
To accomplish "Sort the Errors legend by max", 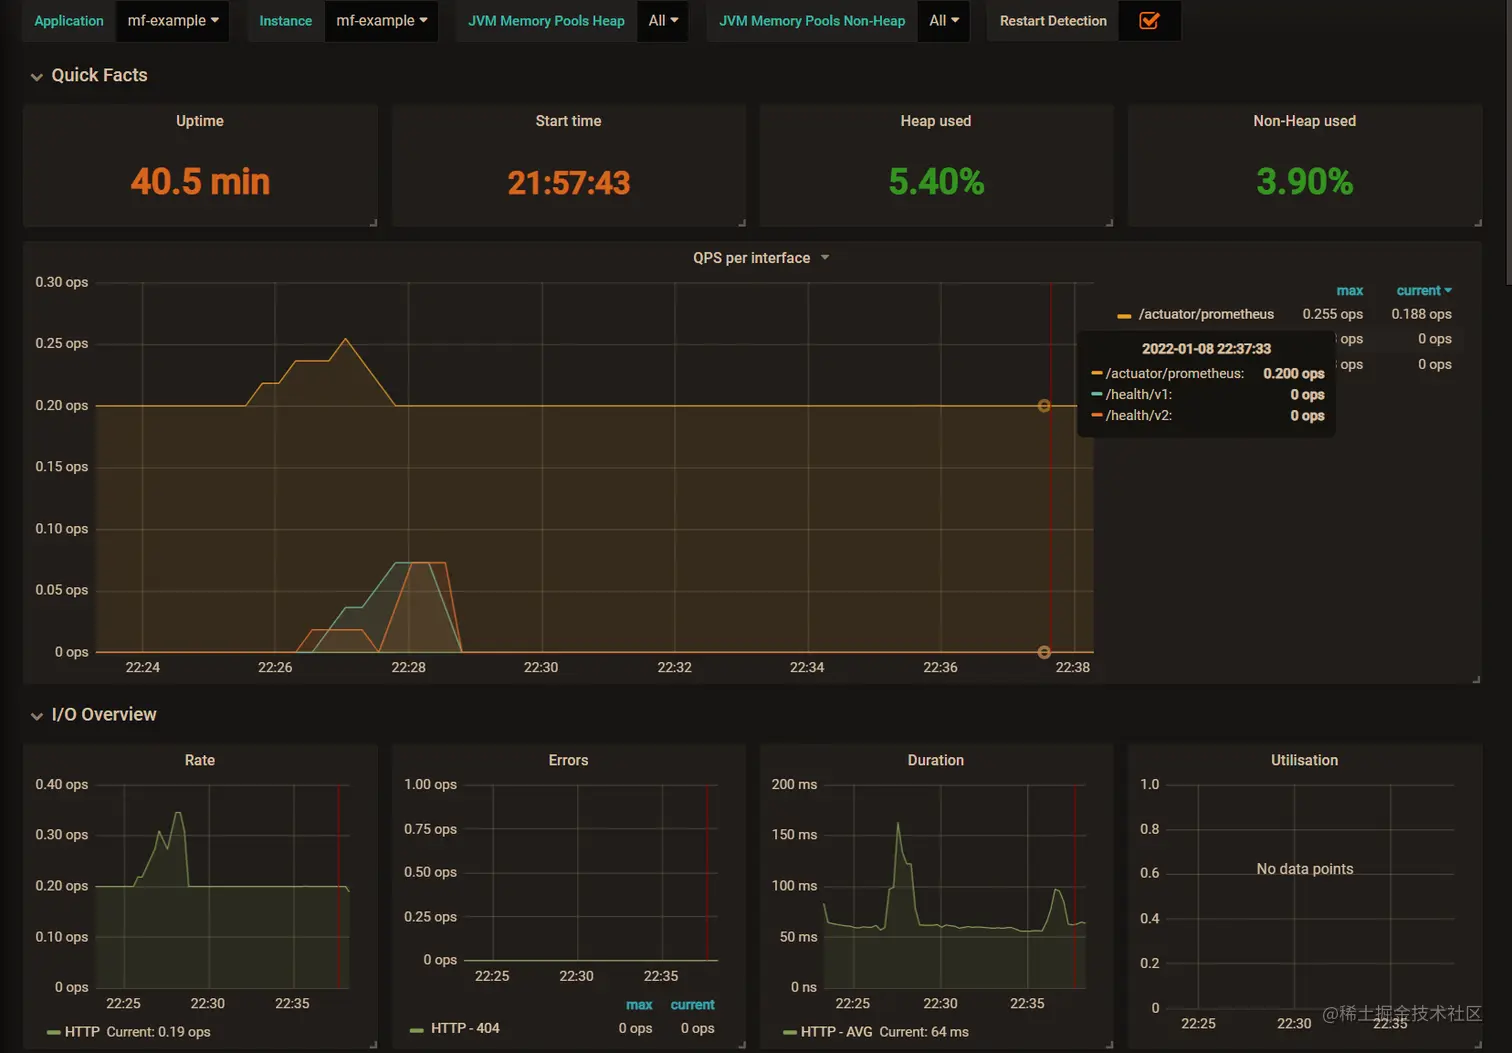I will [x=639, y=1005].
